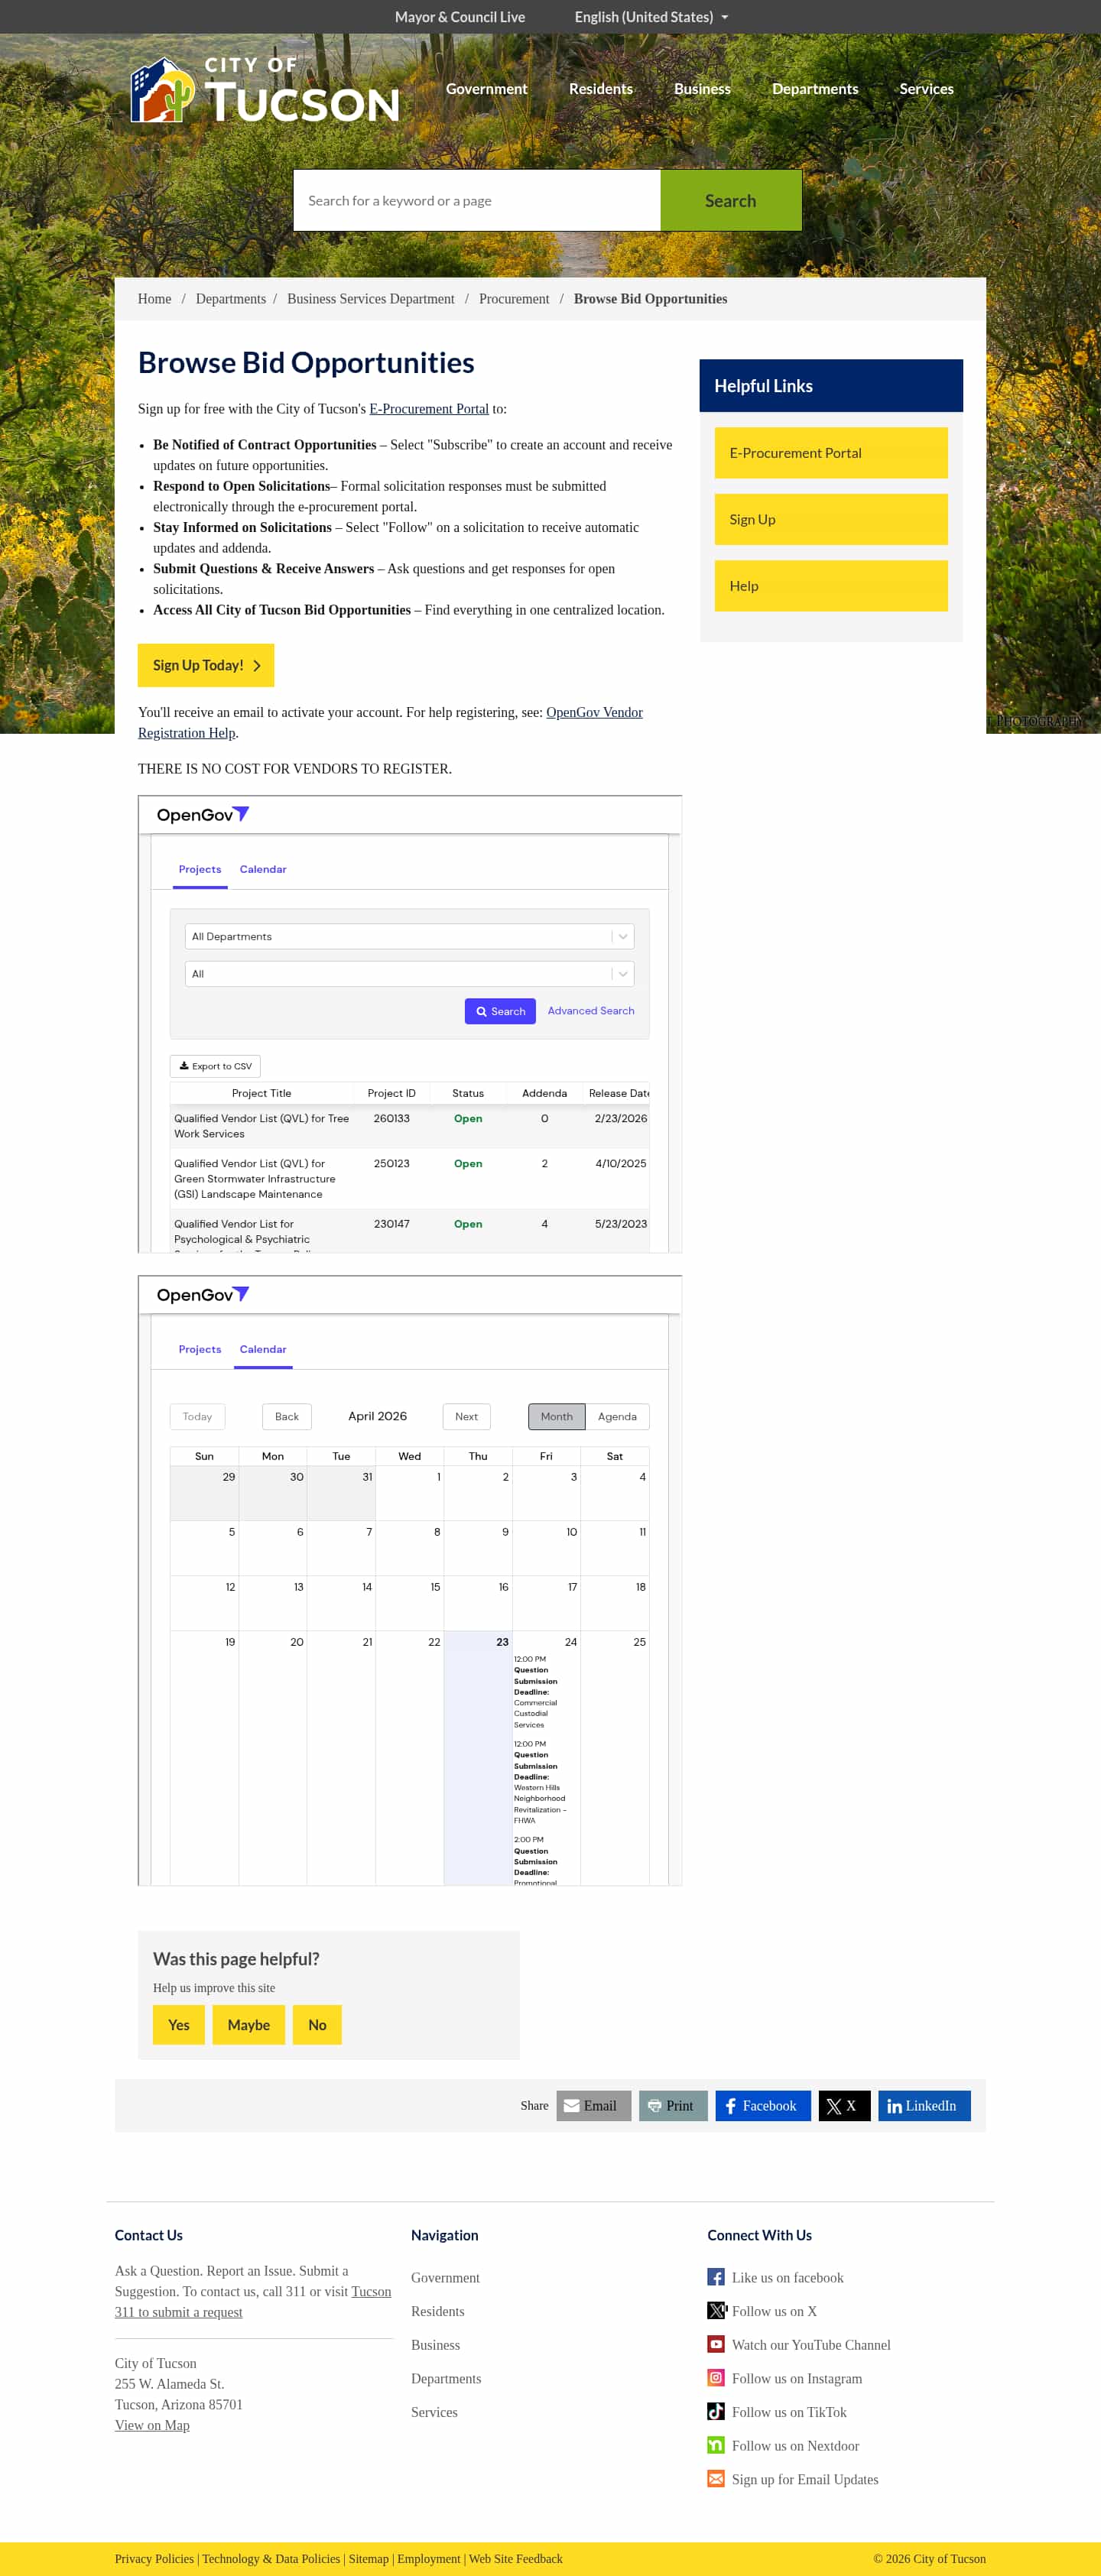Click the City of Tucson logo
1101x2576 pixels.
(x=265, y=90)
